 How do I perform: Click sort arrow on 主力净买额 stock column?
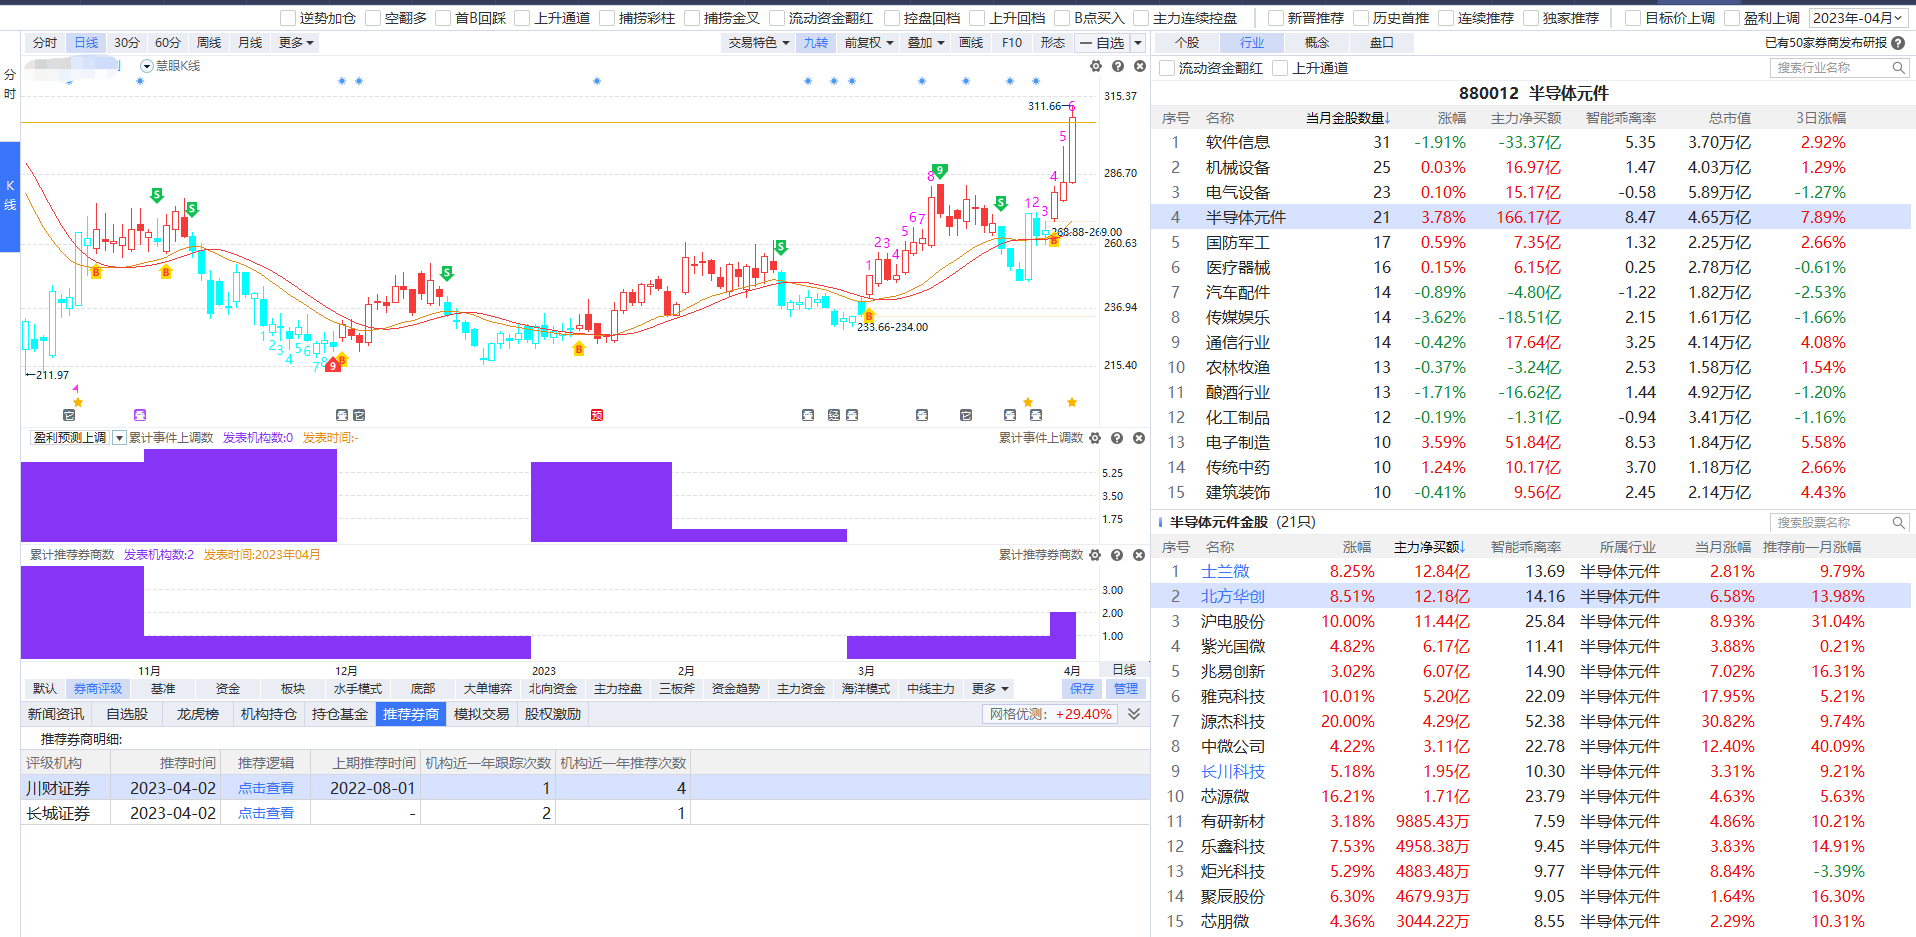click(x=1463, y=547)
